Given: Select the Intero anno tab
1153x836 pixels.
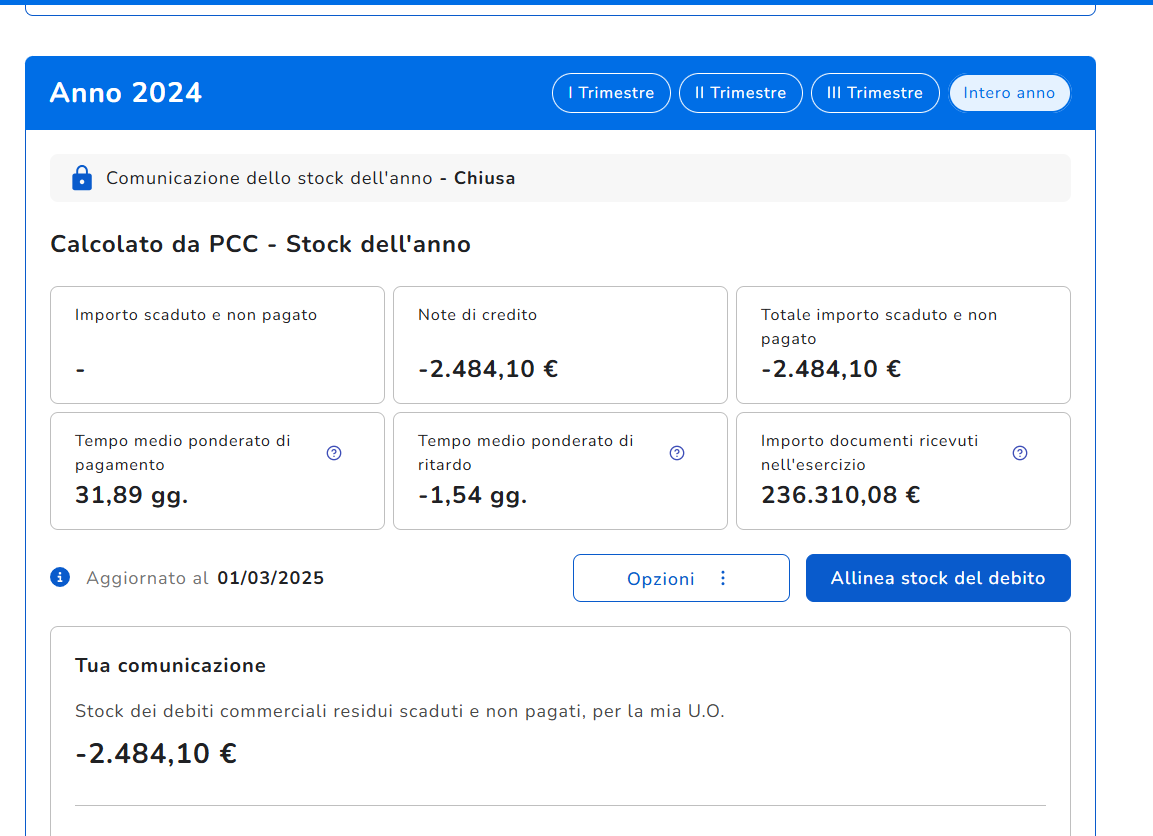Looking at the screenshot, I should 1009,93.
